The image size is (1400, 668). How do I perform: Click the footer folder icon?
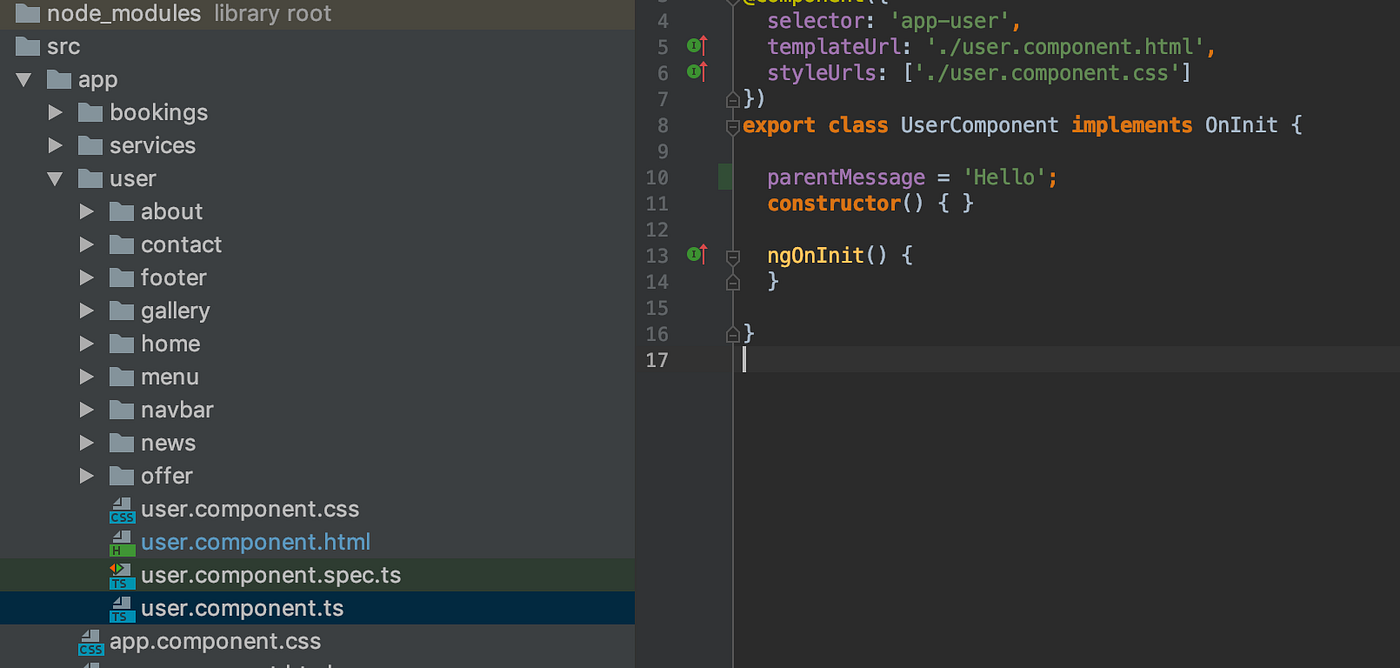pyautogui.click(x=122, y=278)
